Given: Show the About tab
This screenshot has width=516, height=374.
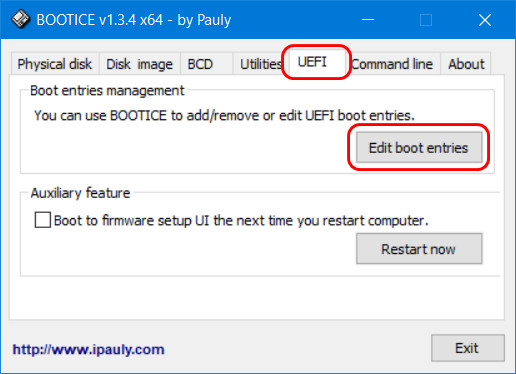Looking at the screenshot, I should [x=466, y=64].
